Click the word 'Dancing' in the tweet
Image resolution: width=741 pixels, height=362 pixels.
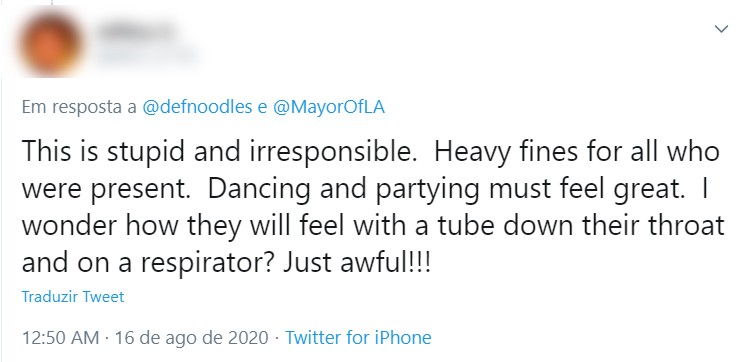click(259, 189)
